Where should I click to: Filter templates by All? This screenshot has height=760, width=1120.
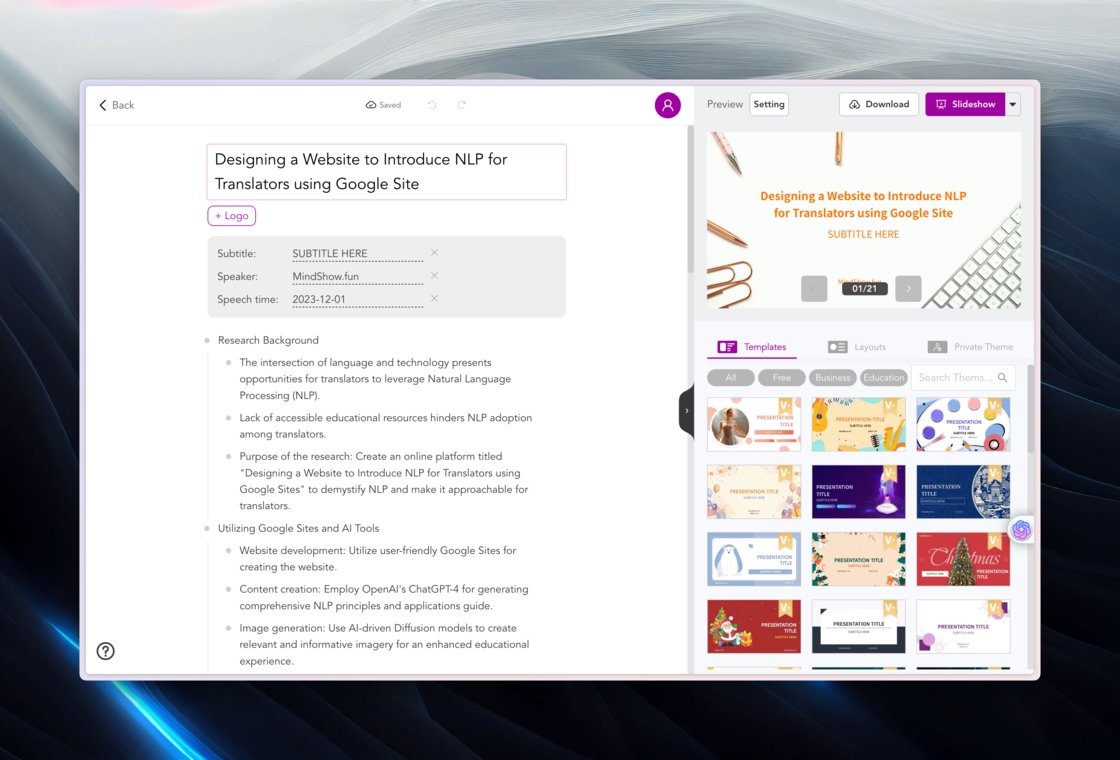pos(731,377)
